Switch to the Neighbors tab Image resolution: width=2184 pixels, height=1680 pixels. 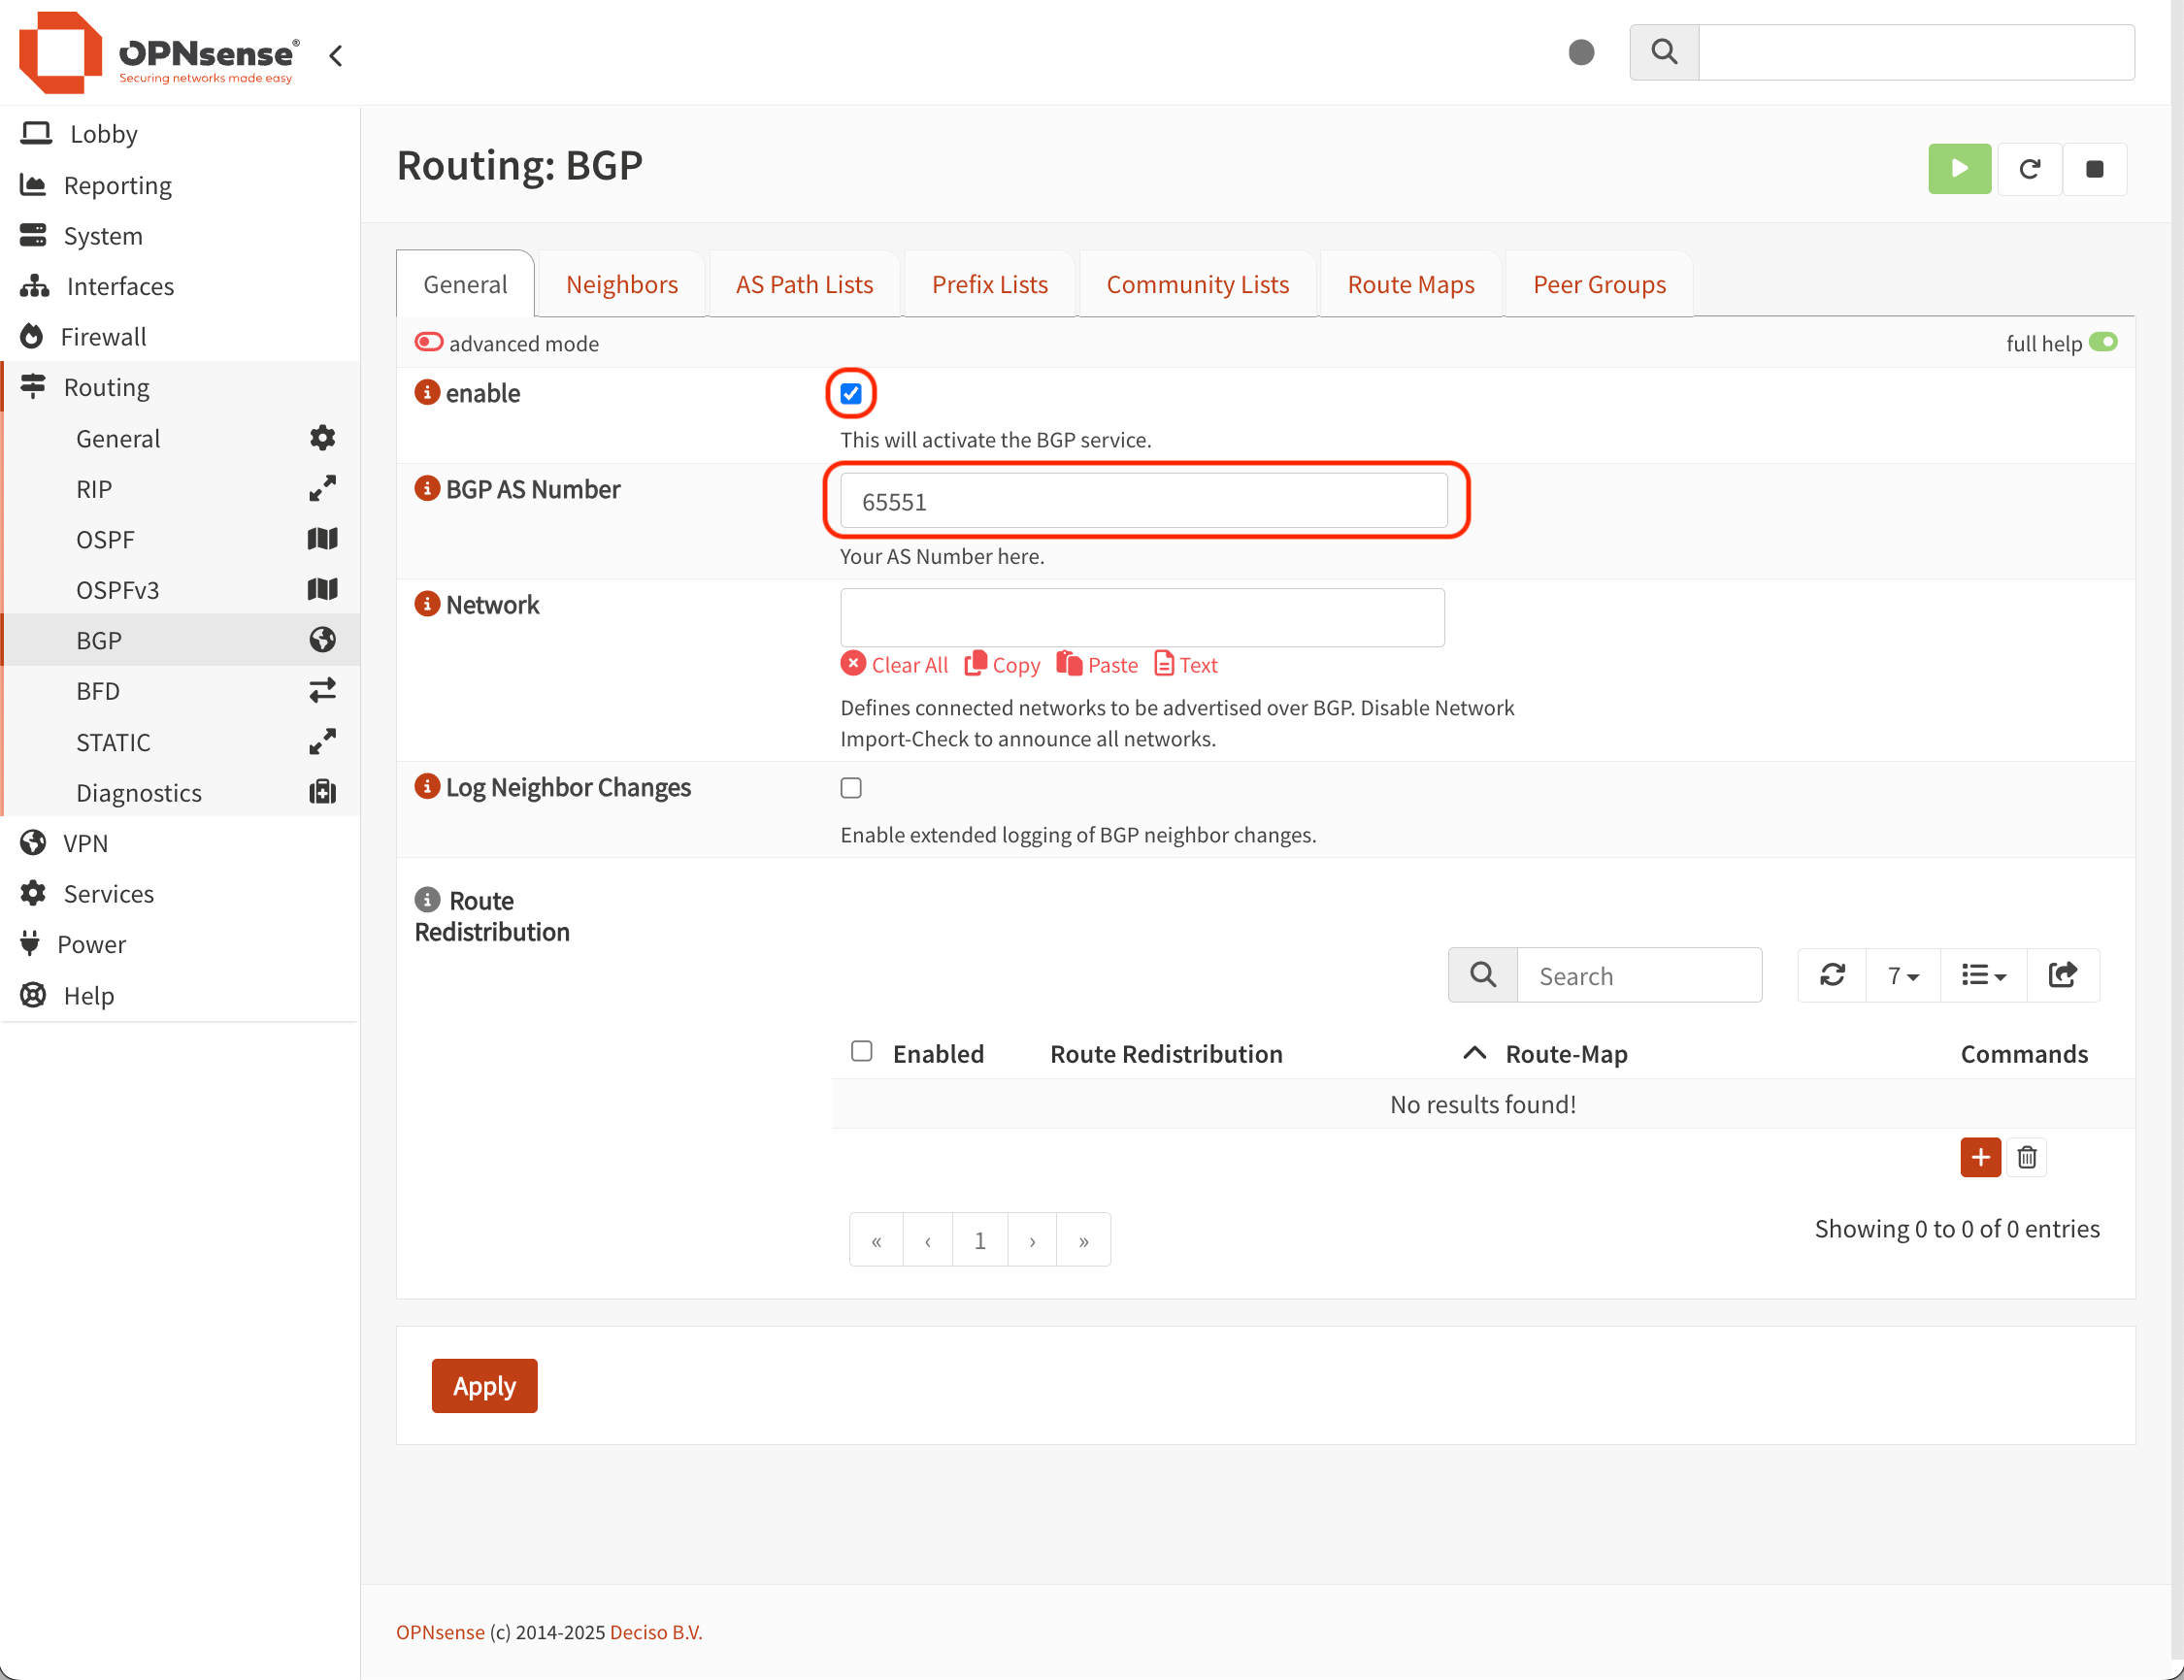point(621,284)
